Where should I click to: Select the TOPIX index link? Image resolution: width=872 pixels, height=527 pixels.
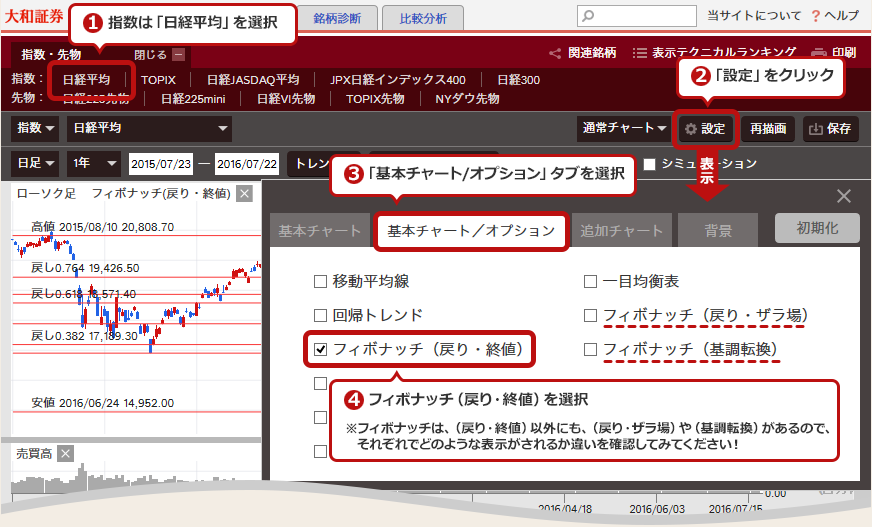[158, 80]
